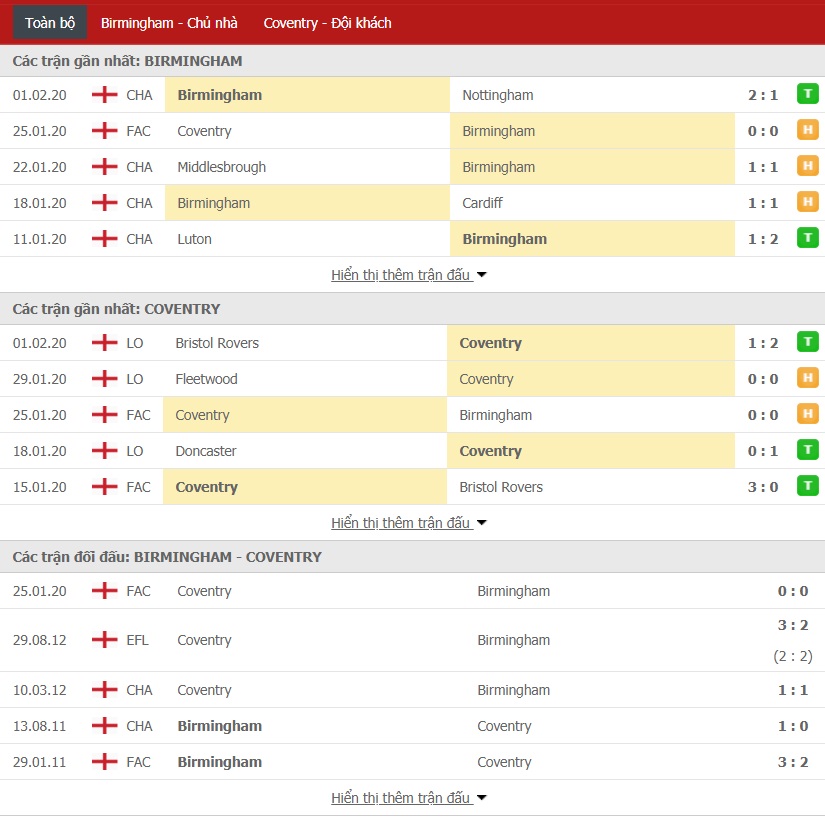The height and width of the screenshot is (817, 825).
Task: Click England flag in 29.01.11 head-to-head row
Action: click(x=104, y=762)
